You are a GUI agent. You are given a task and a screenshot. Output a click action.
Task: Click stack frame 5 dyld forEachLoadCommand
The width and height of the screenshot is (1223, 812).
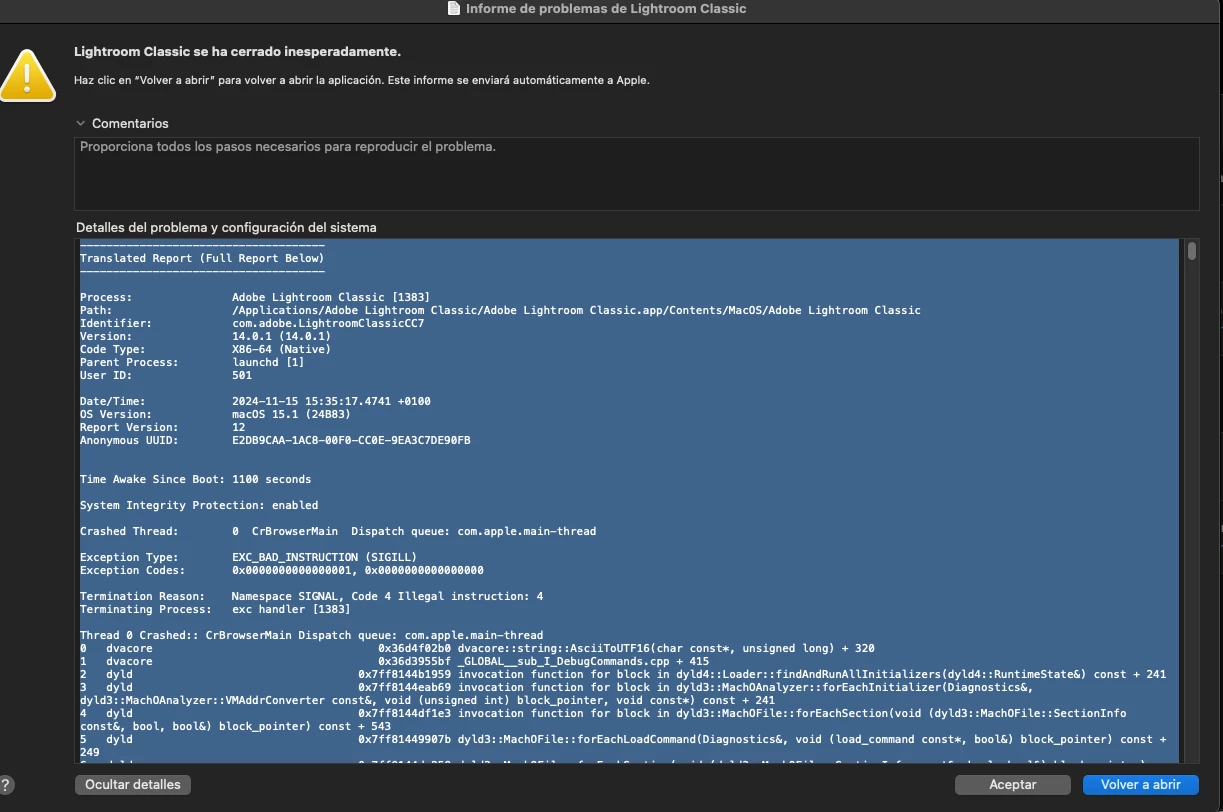click(x=623, y=745)
